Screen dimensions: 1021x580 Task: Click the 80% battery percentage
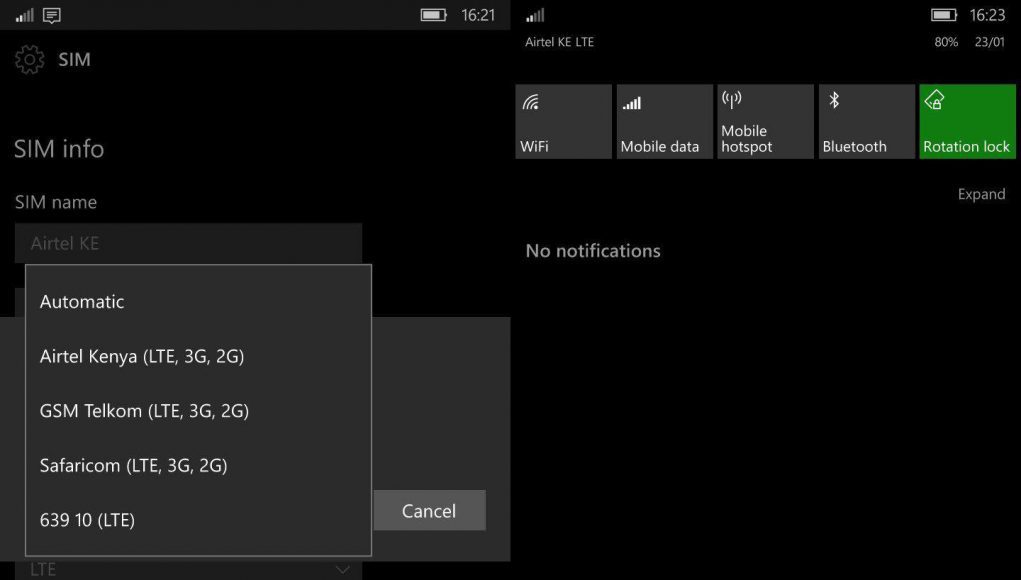tap(945, 42)
